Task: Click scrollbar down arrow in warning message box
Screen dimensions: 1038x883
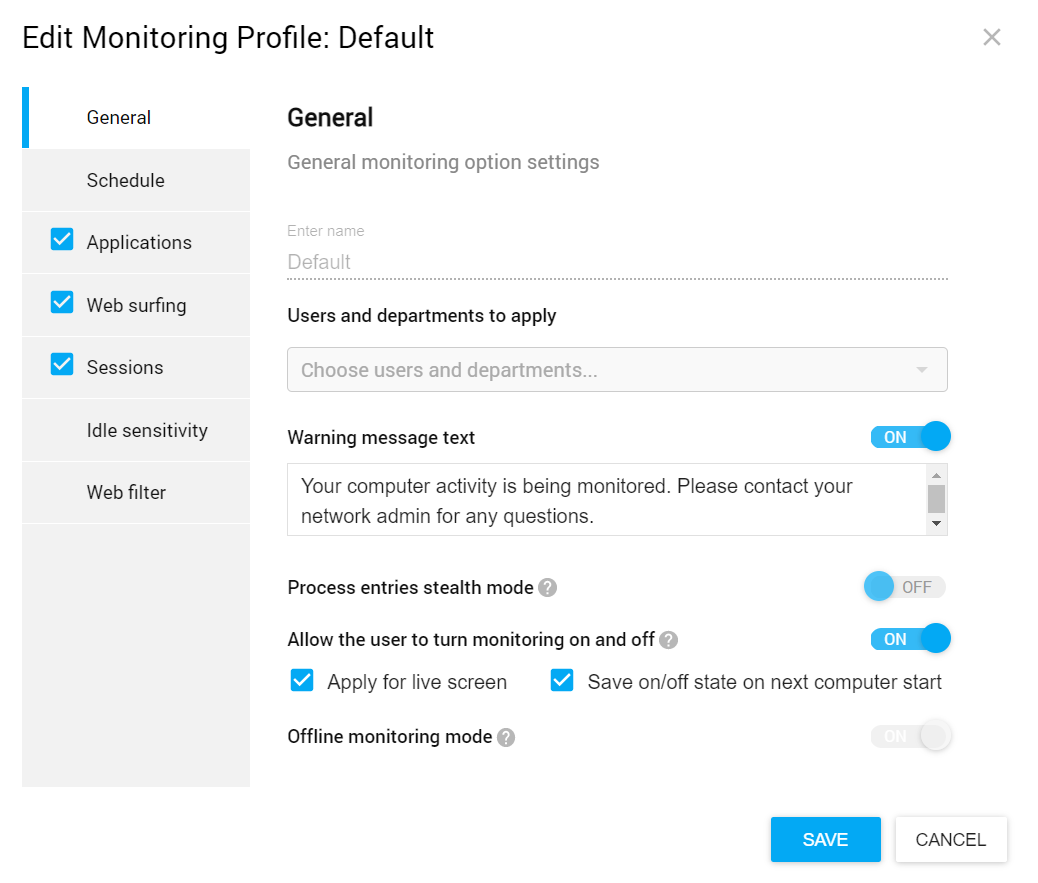Action: pyautogui.click(x=936, y=523)
